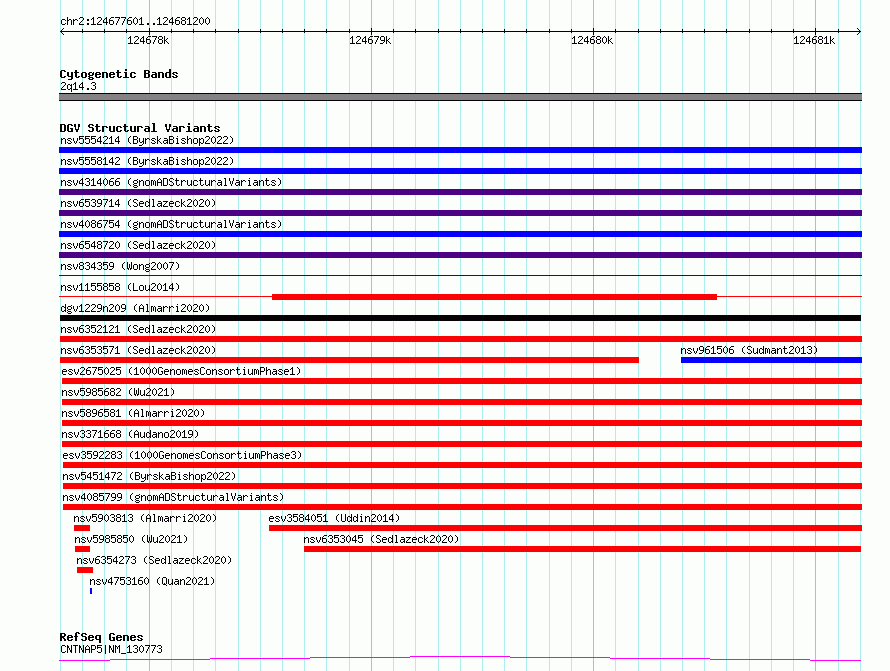This screenshot has height=671, width=890.
Task: Click nsv4085799 gnomADStructuralVariants label
Action: coord(173,497)
